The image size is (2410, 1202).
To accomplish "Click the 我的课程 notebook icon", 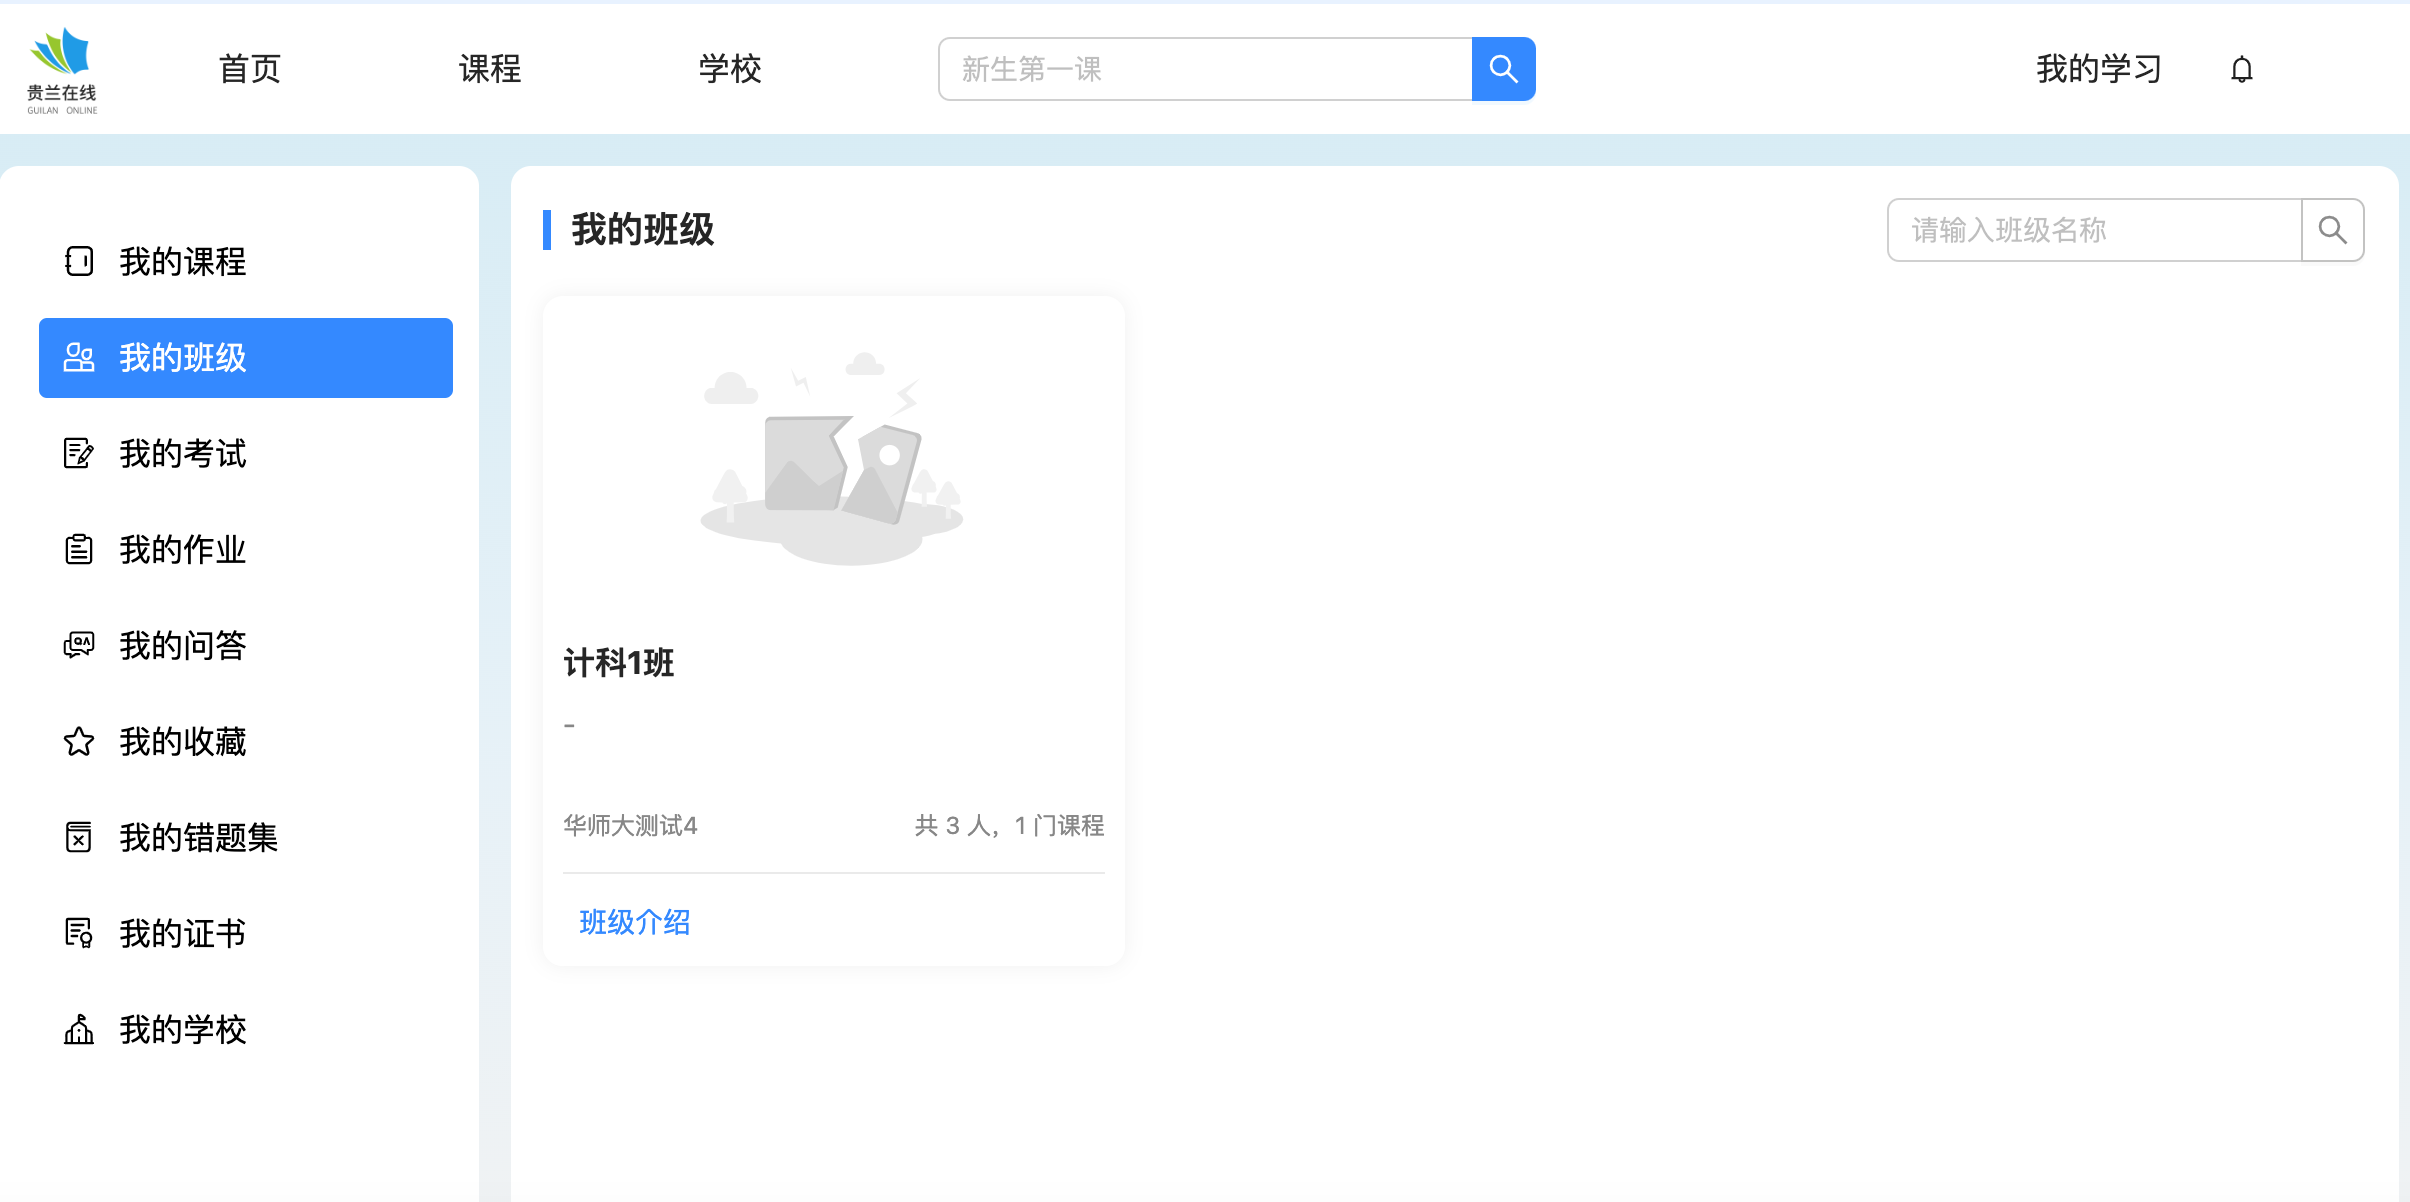I will coord(79,261).
